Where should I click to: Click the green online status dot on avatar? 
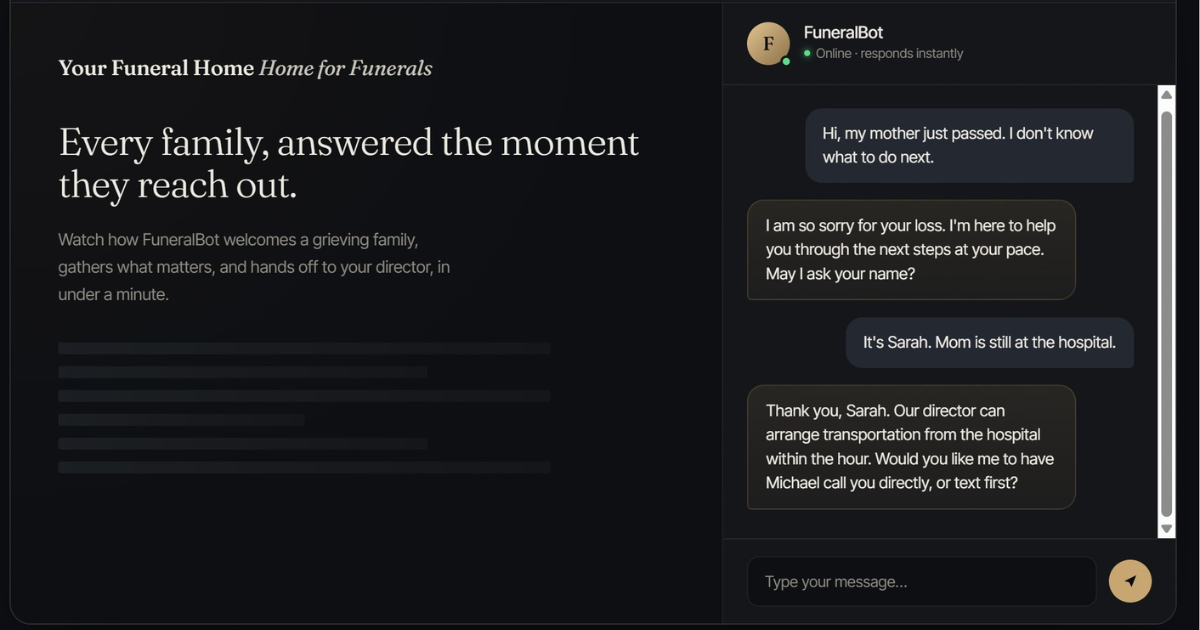tap(786, 61)
